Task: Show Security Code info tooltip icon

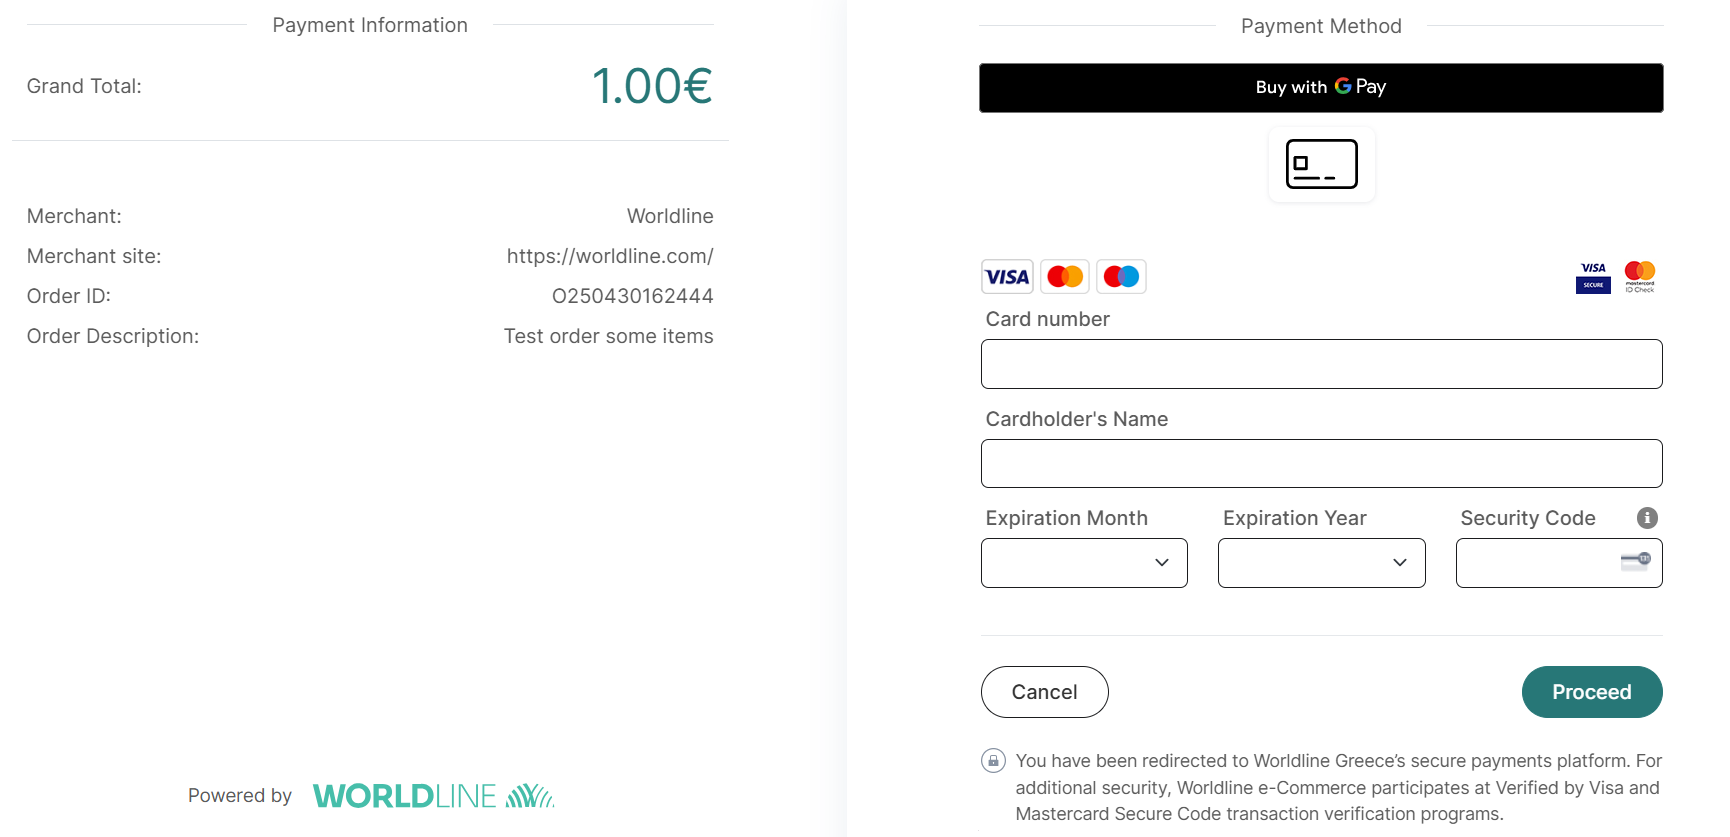Action: (x=1647, y=518)
